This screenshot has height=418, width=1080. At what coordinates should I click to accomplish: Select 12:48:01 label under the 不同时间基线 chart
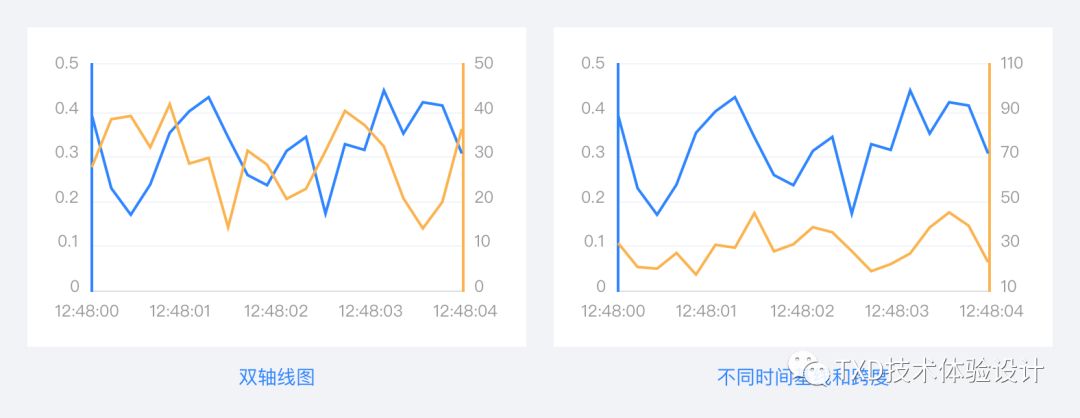pos(707,311)
